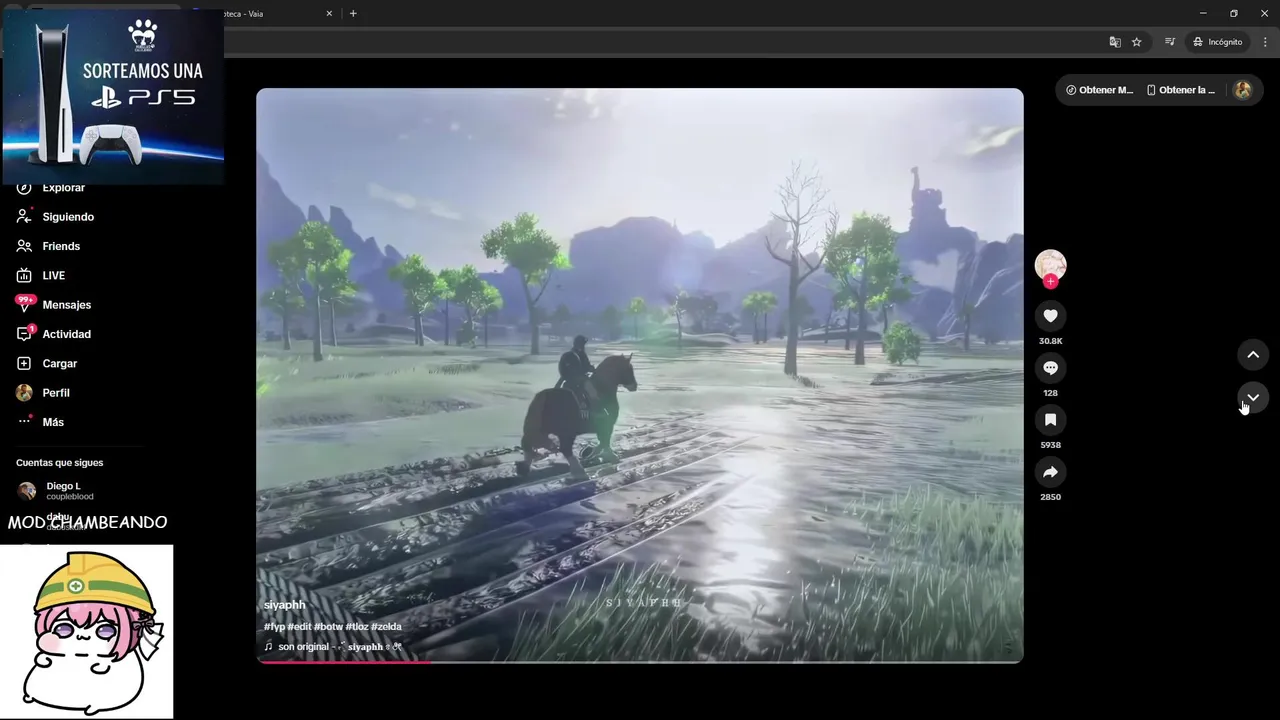Open the media control icon in toolbar

[1169, 42]
